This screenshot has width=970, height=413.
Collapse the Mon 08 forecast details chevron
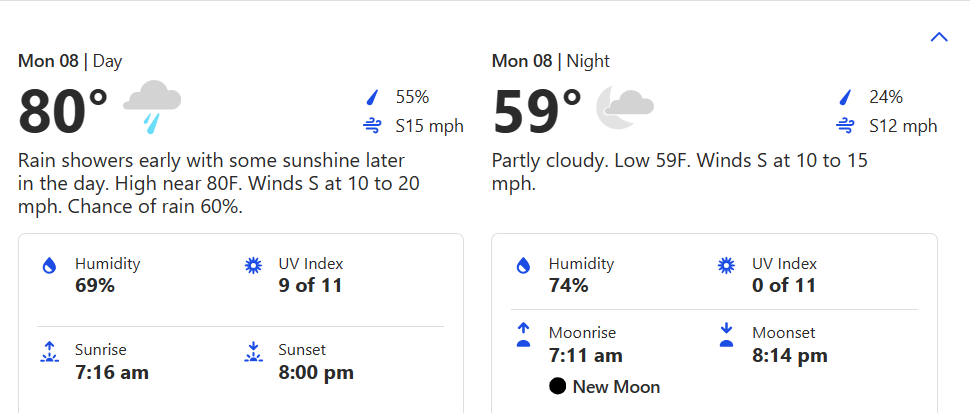point(938,37)
